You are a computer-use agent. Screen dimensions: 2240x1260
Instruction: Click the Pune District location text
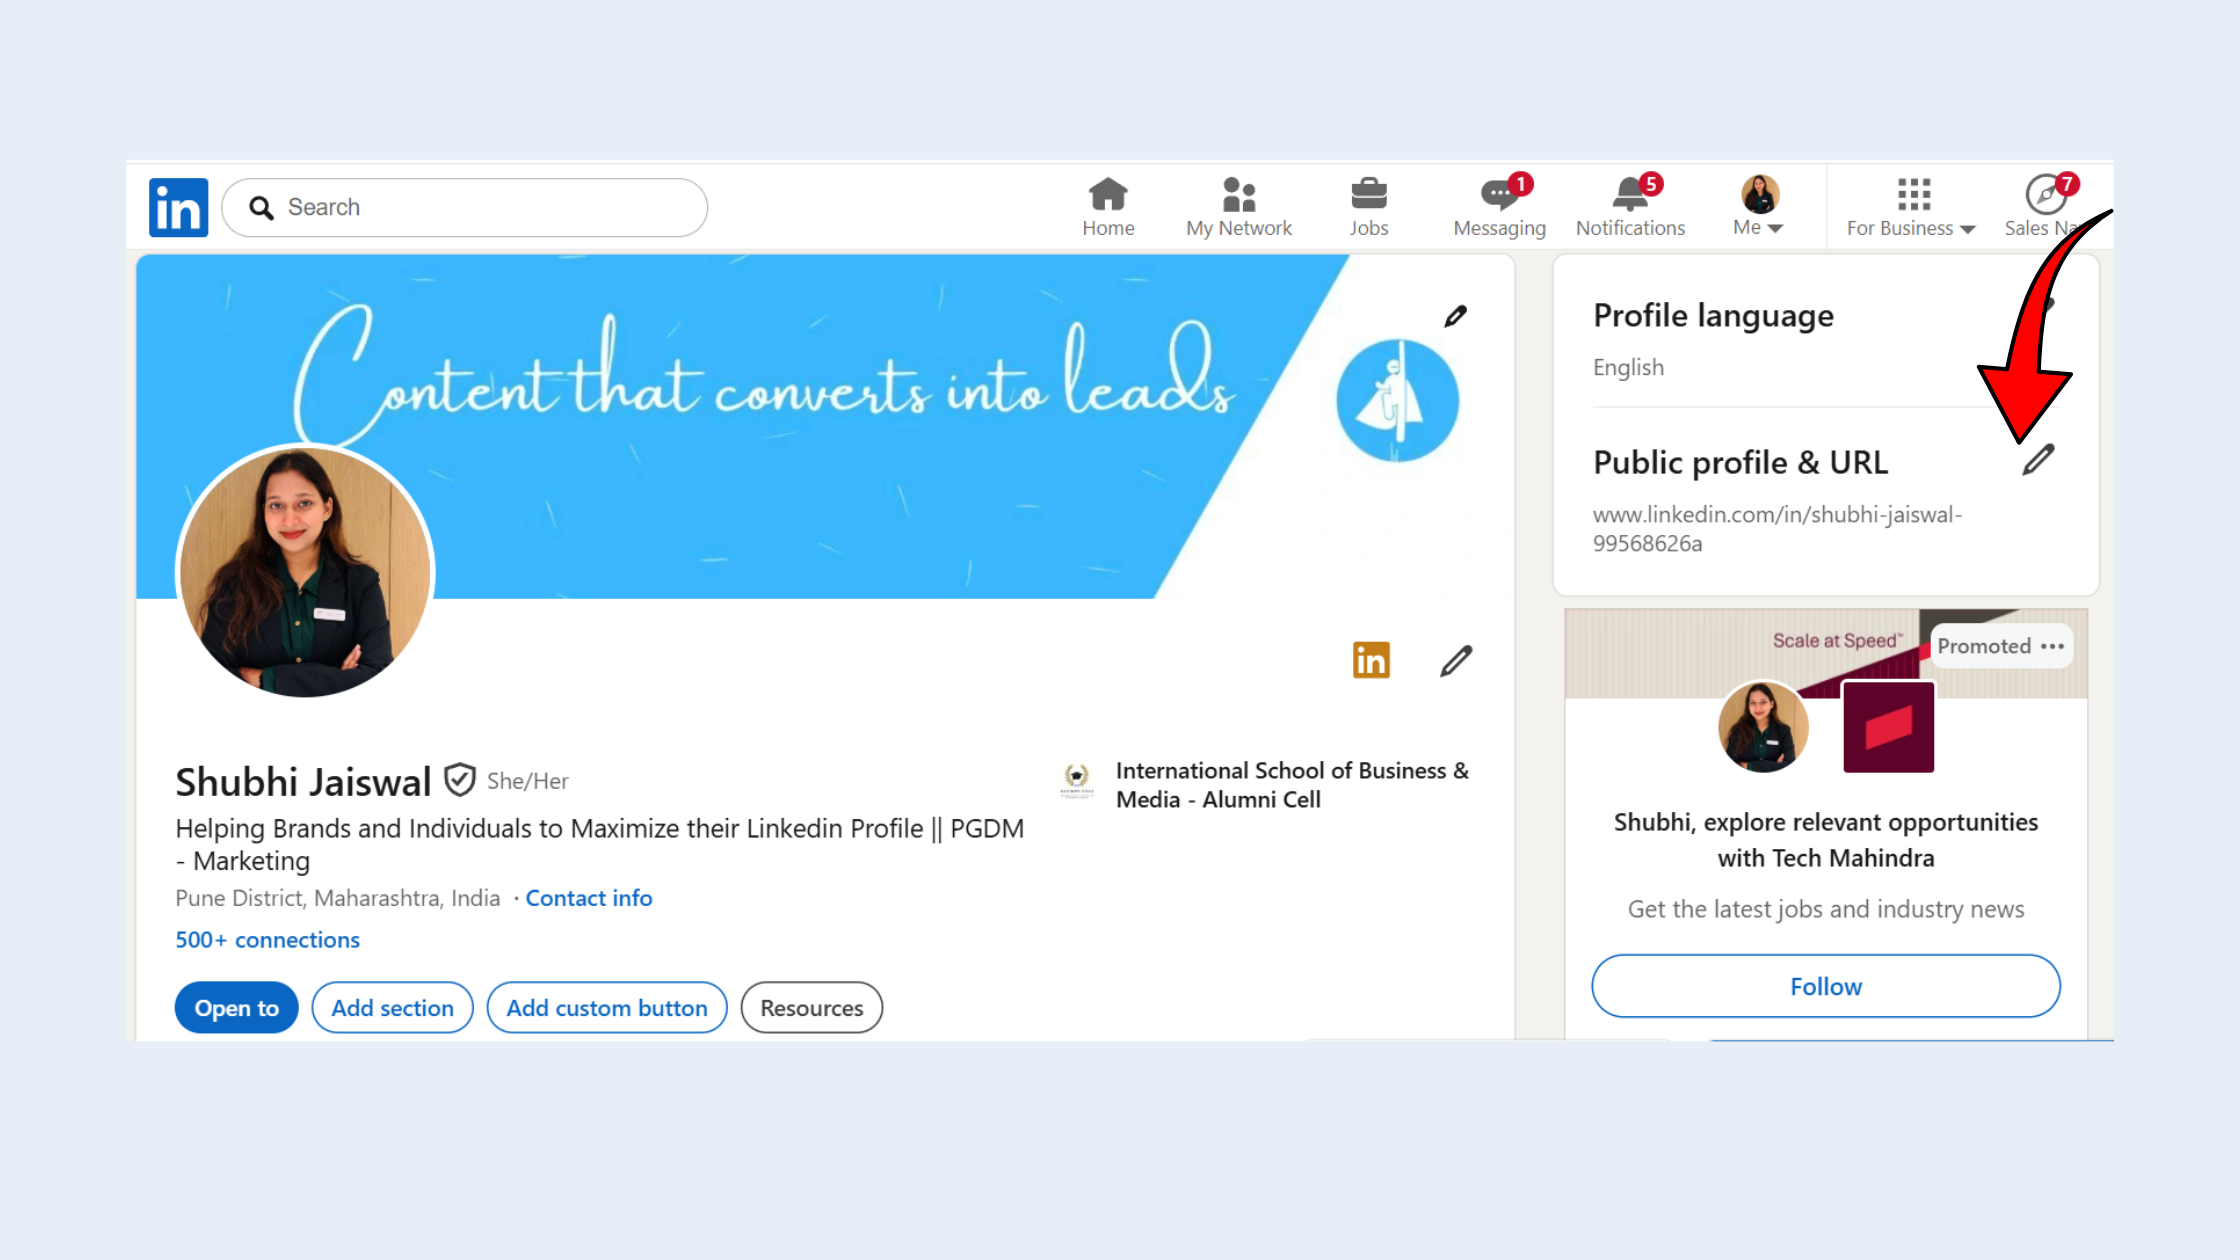tap(337, 898)
